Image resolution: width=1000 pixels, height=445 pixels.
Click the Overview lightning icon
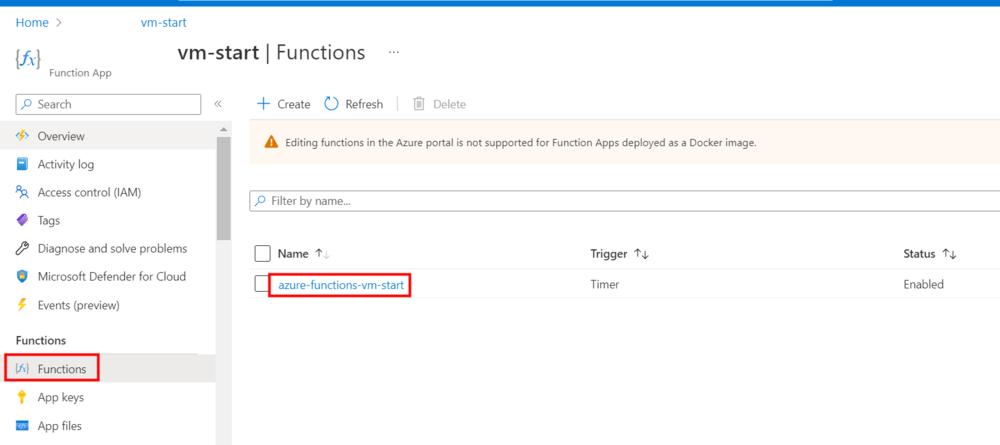tap(22, 136)
